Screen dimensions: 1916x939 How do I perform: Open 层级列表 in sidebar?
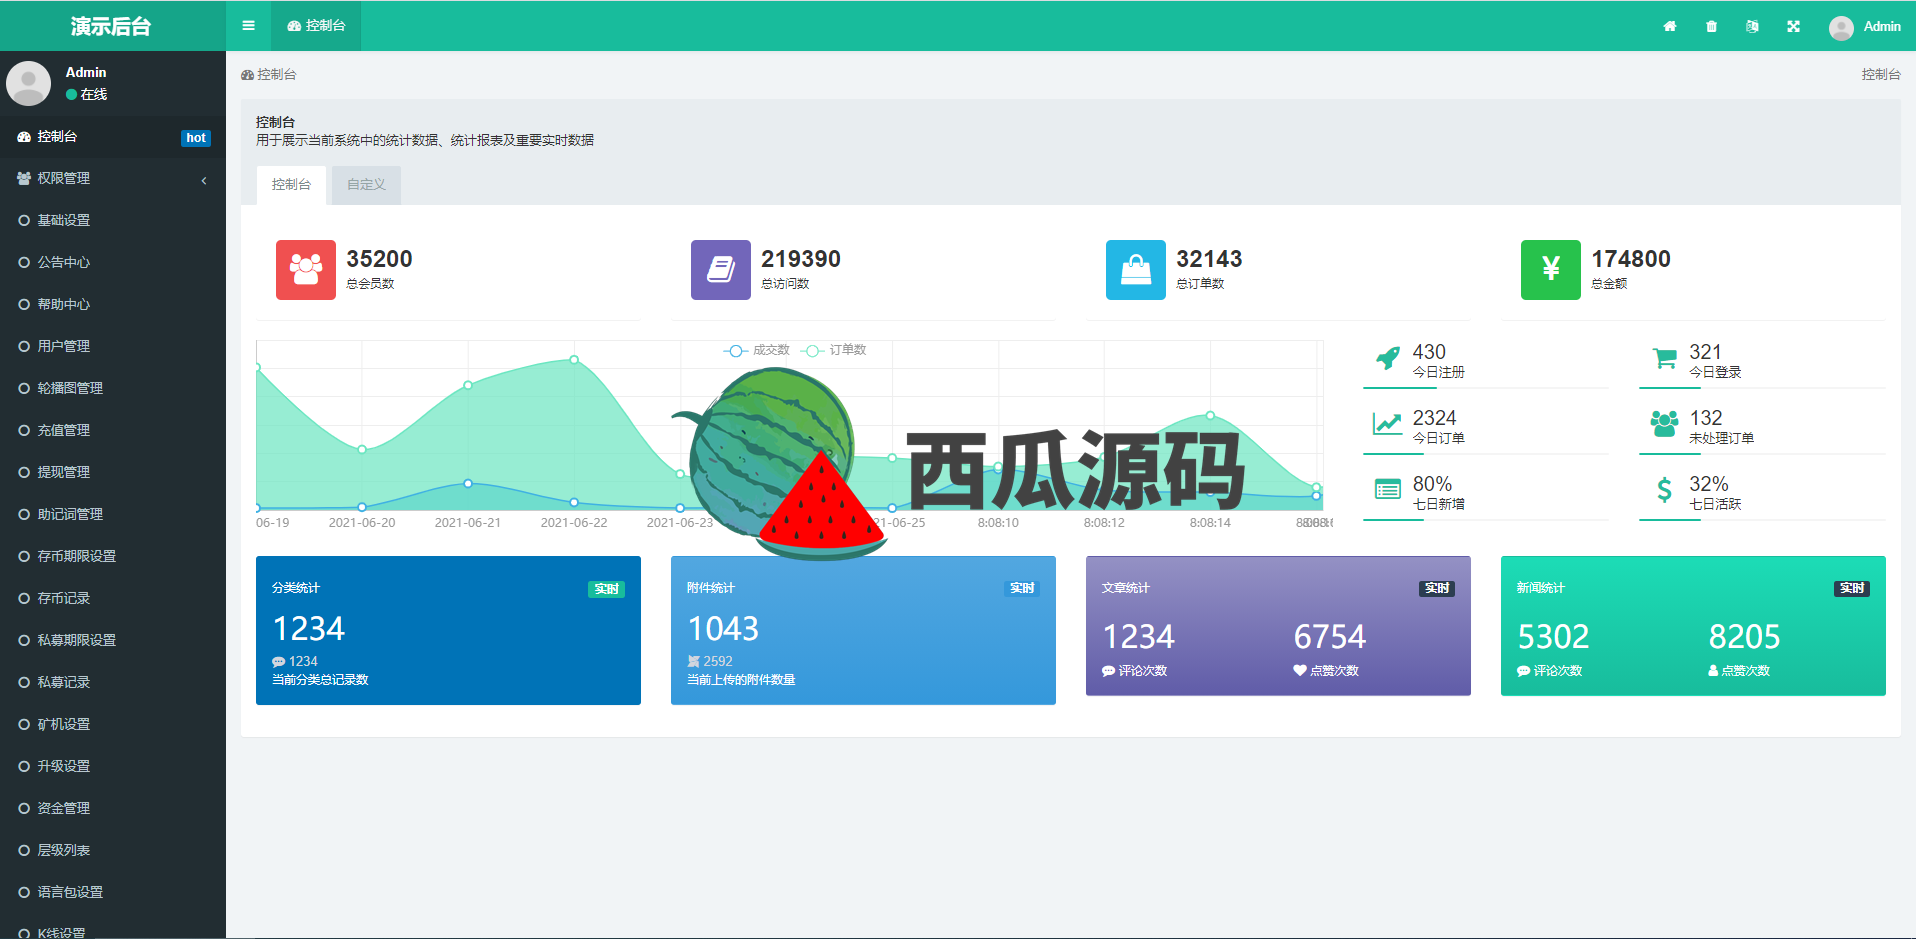click(113, 851)
